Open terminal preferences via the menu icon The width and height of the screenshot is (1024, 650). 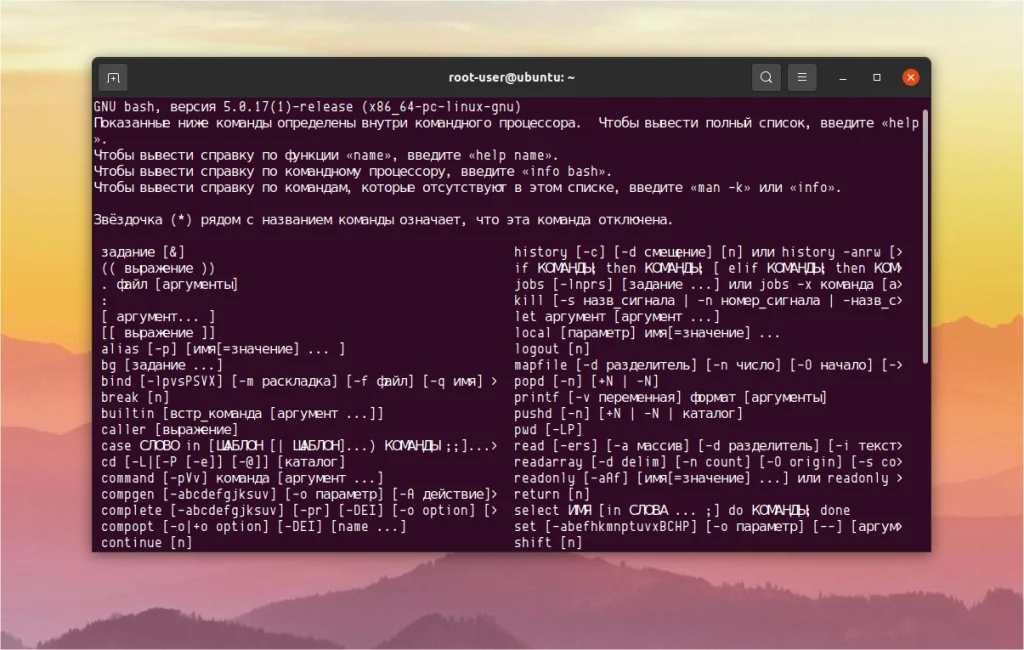coord(802,76)
